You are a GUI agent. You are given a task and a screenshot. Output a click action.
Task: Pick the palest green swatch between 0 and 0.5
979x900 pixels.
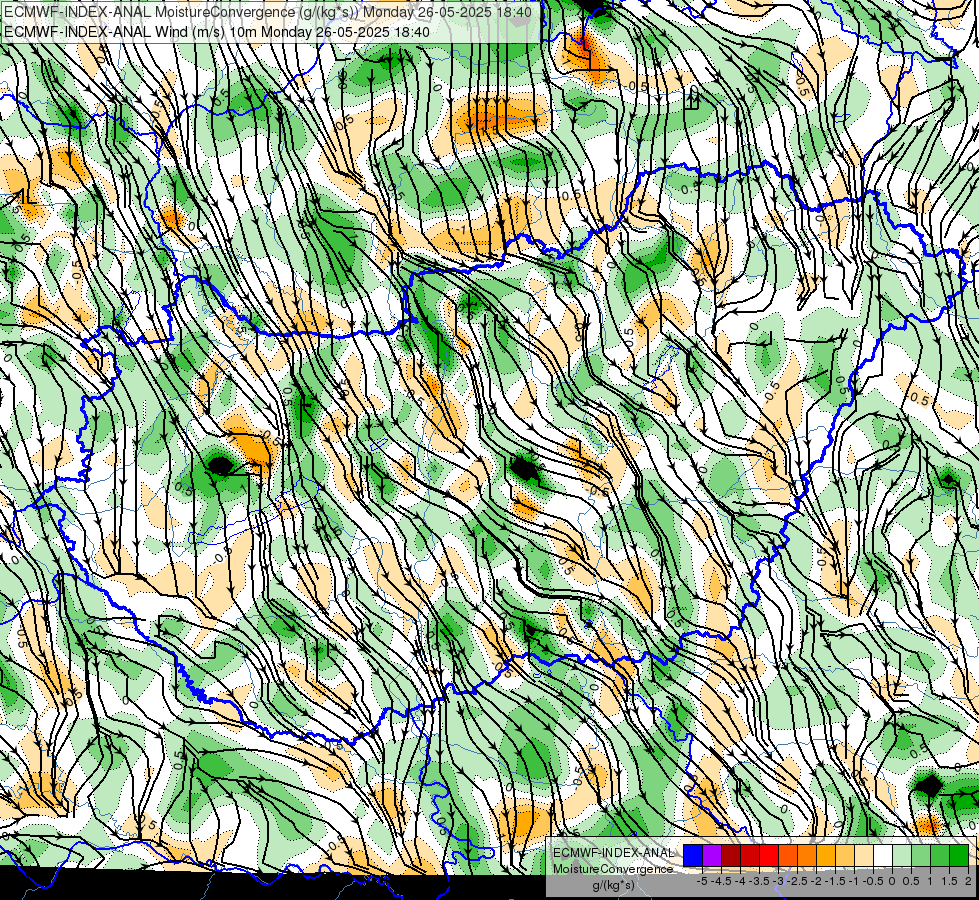click(x=902, y=856)
